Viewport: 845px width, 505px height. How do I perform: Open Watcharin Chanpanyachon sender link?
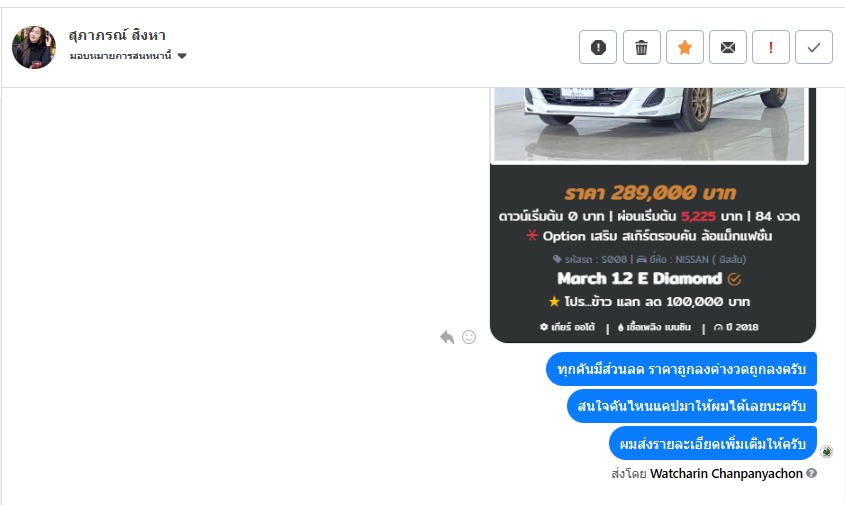(726, 473)
